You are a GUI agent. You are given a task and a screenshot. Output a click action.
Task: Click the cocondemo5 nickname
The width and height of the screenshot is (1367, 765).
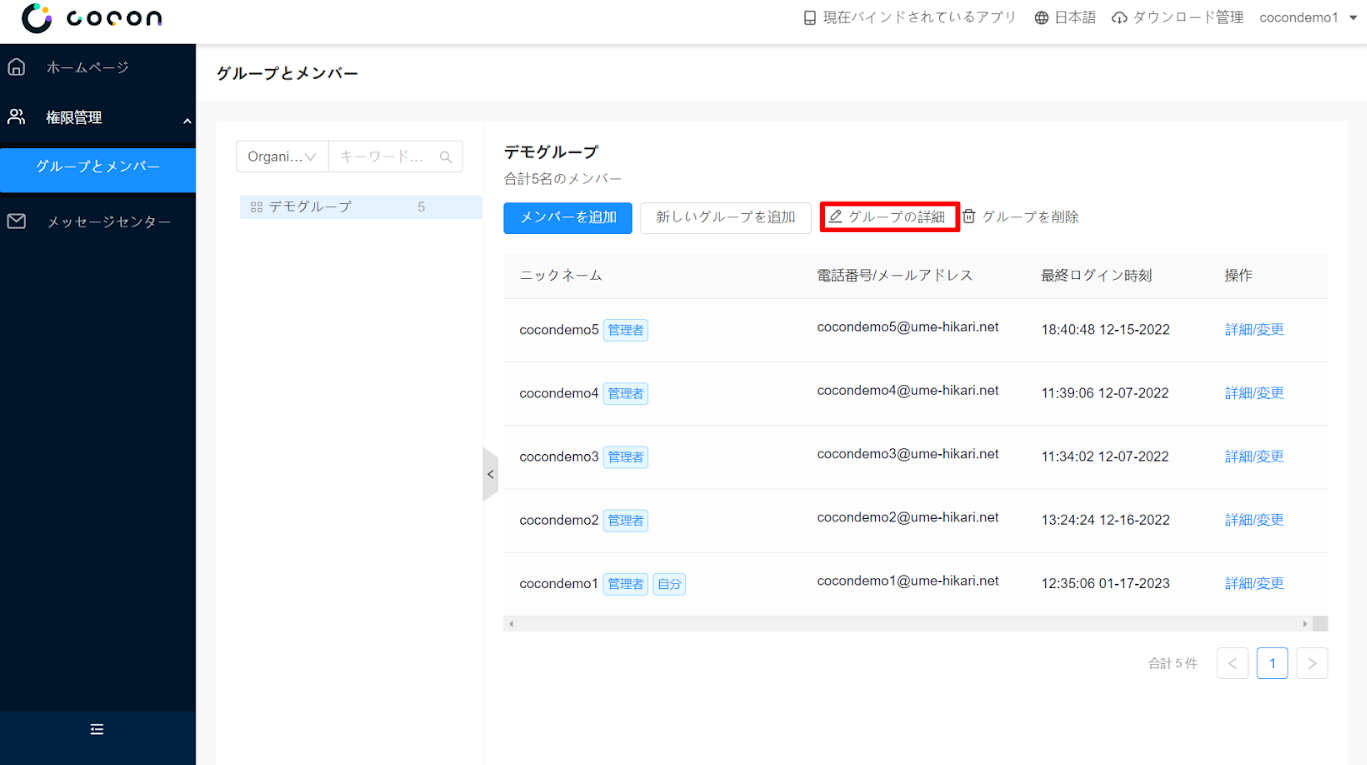(559, 330)
